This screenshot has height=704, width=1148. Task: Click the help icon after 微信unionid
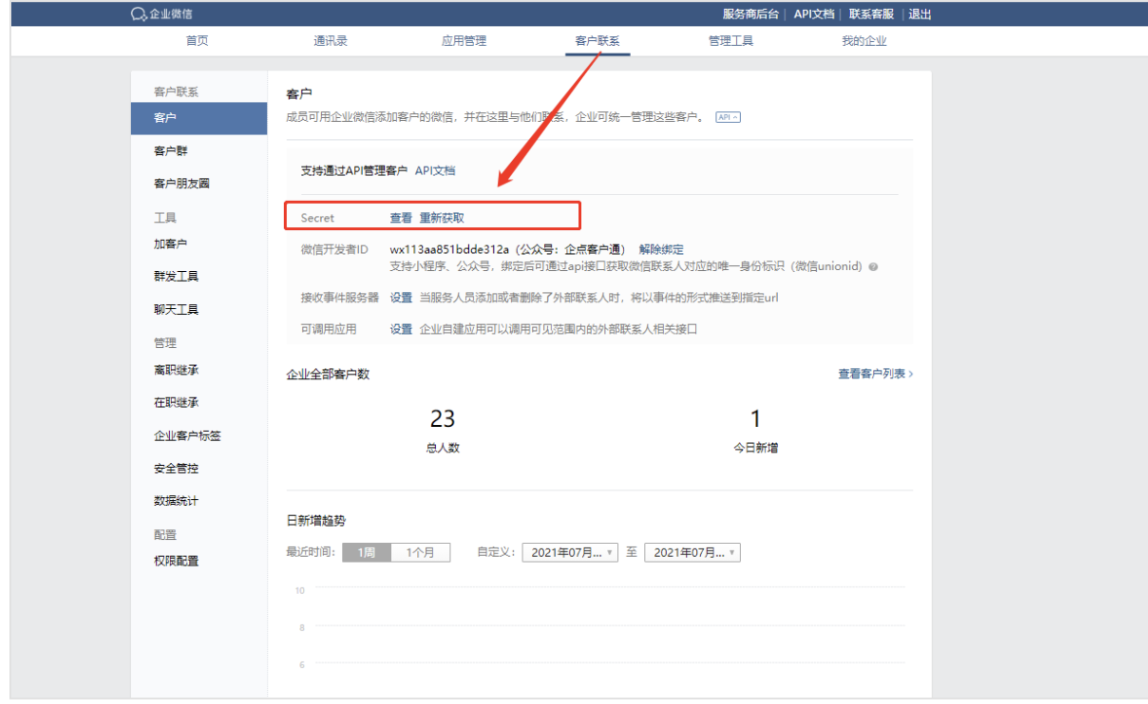pyautogui.click(x=873, y=267)
